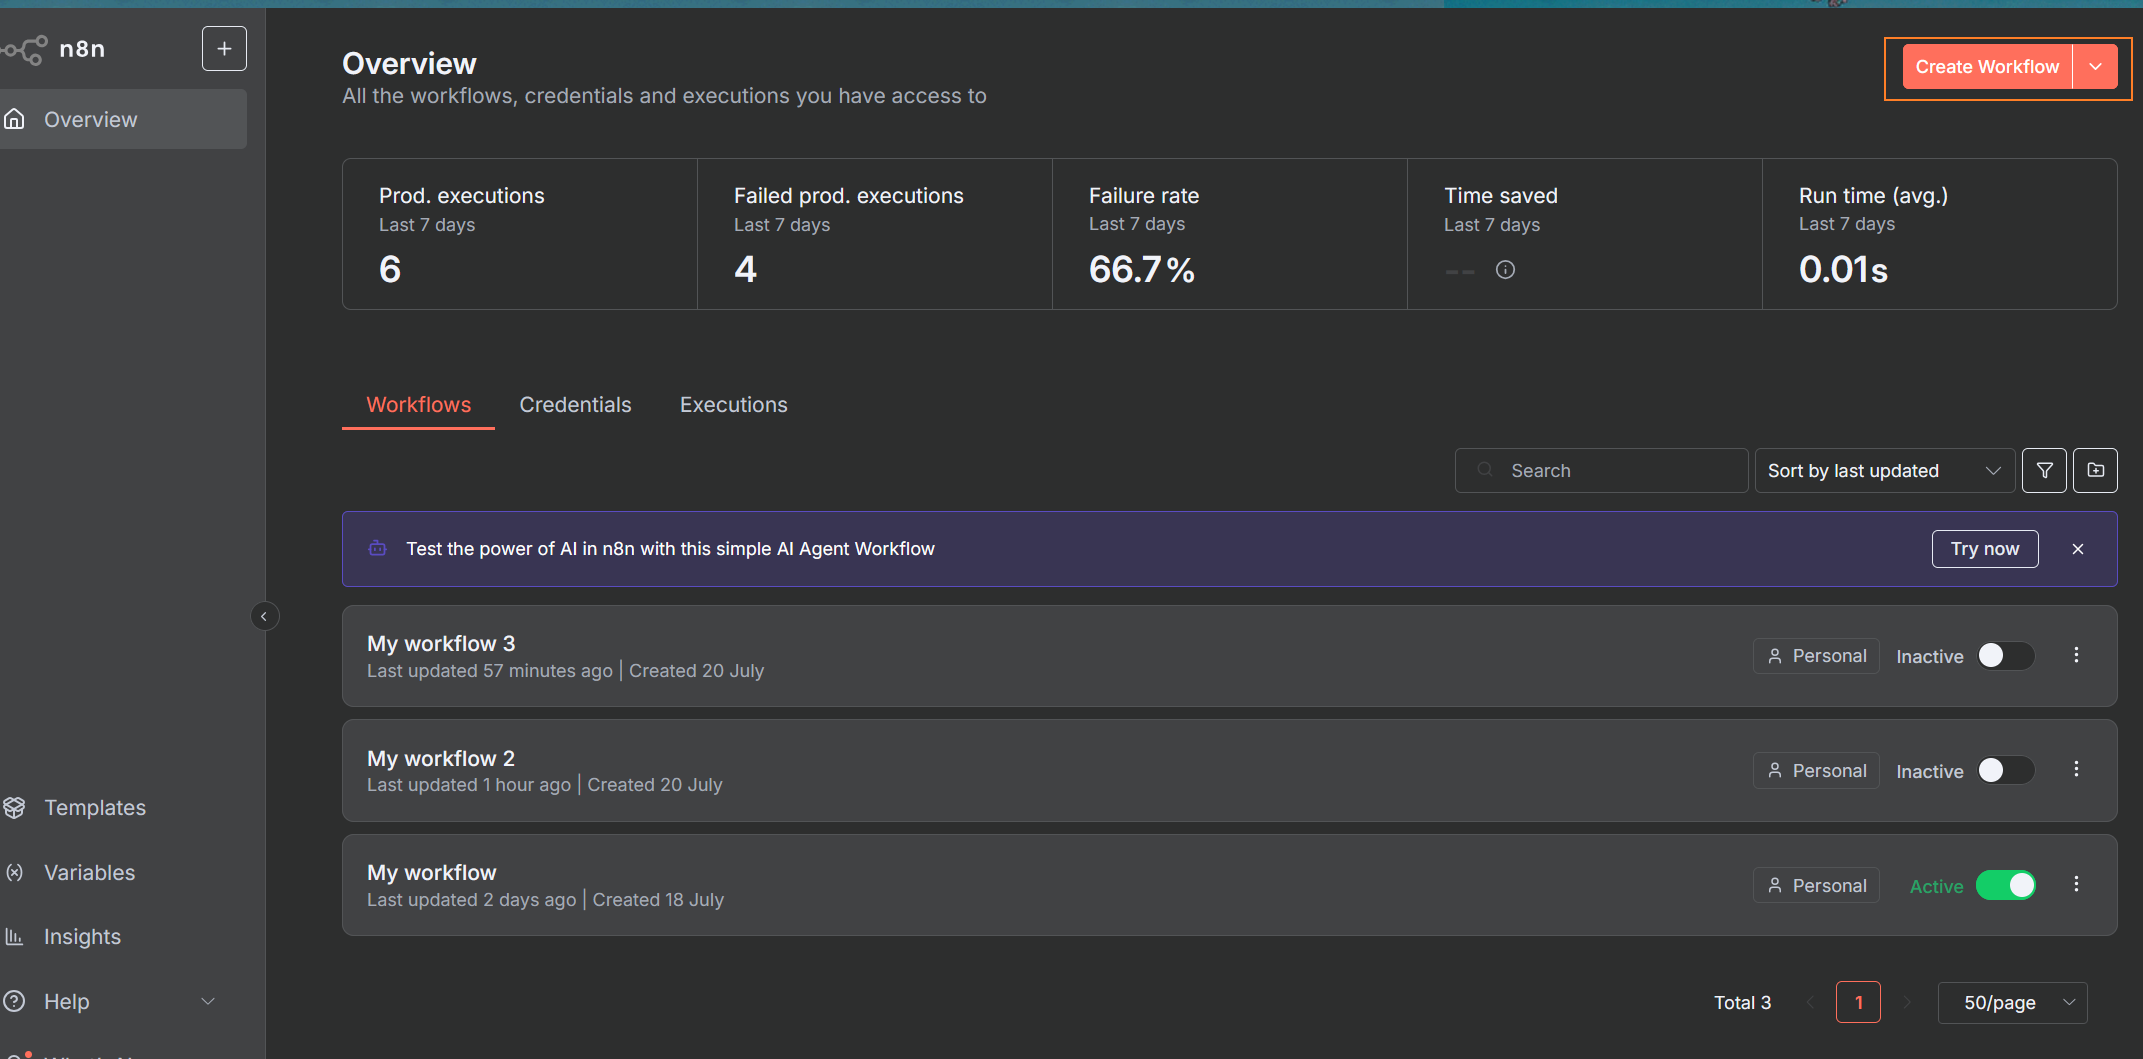Open the workflow filters funnel icon
Screen dimensions: 2143x1059
(2044, 470)
